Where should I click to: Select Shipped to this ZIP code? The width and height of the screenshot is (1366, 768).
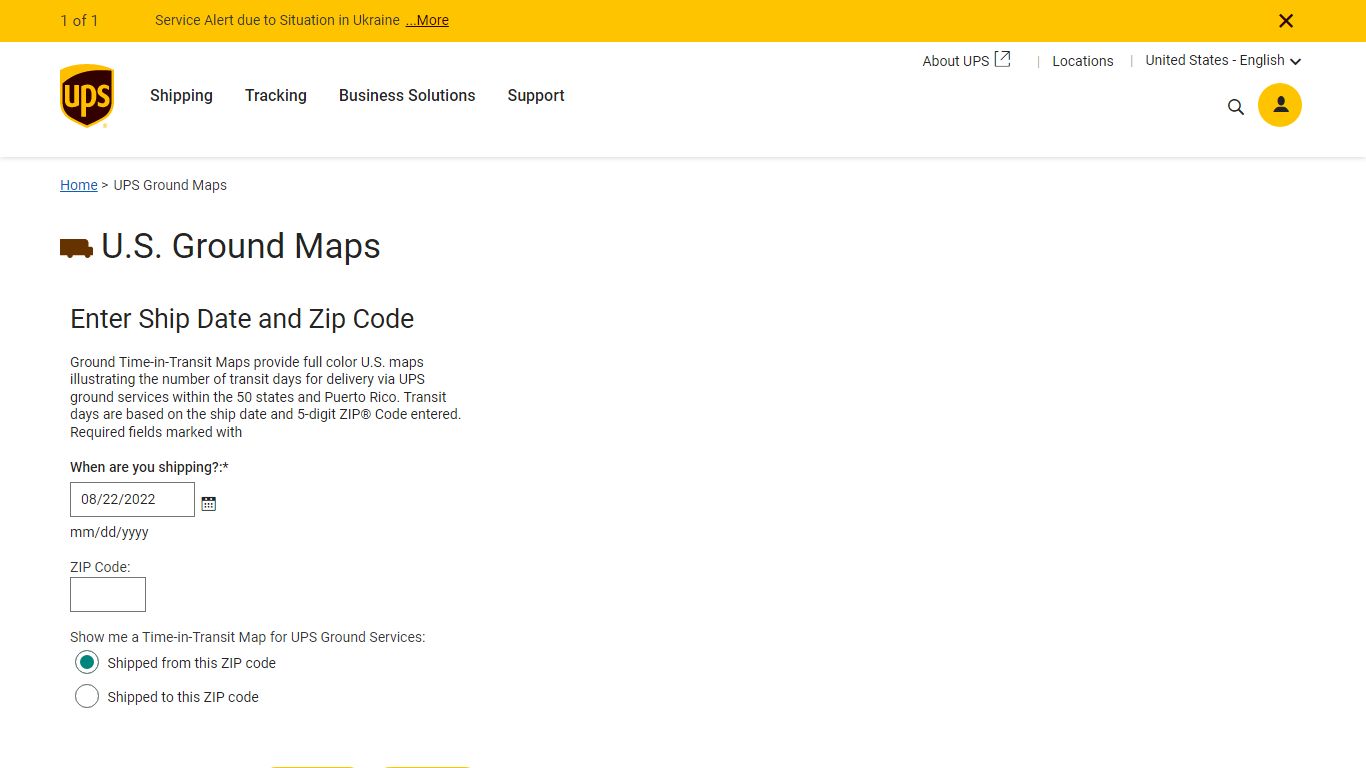[87, 696]
